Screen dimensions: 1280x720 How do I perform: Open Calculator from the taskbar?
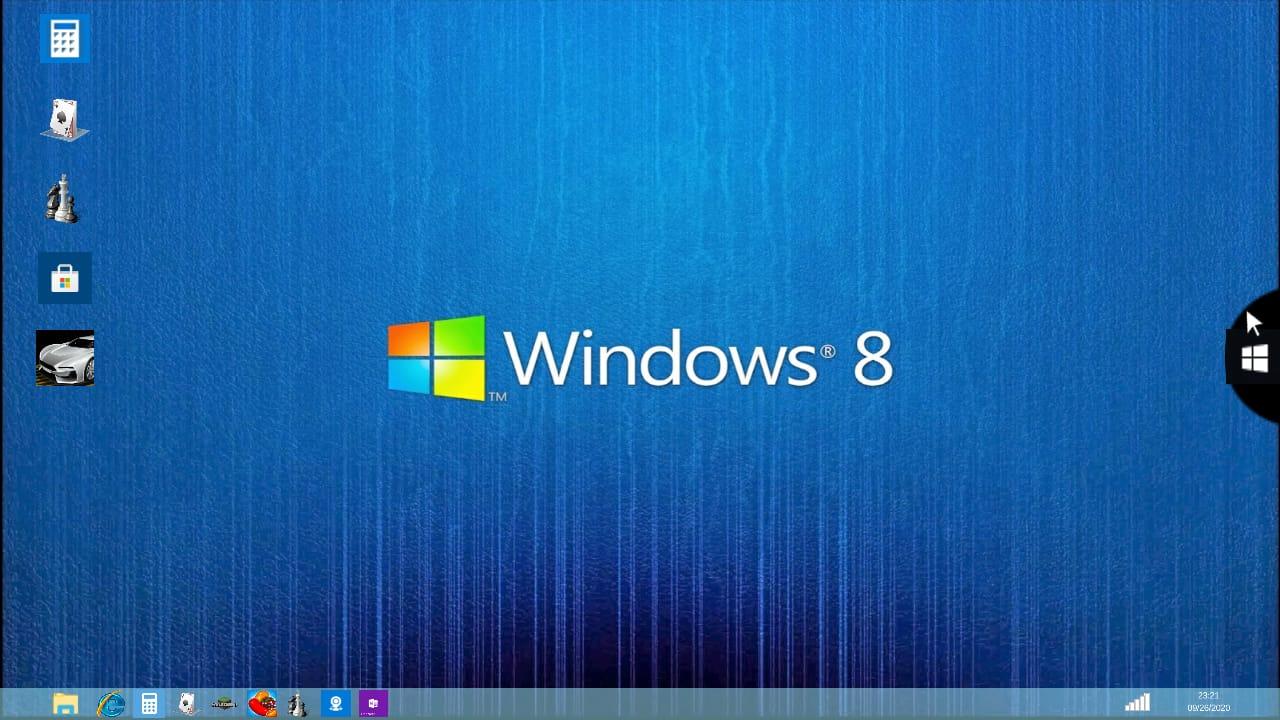click(149, 704)
